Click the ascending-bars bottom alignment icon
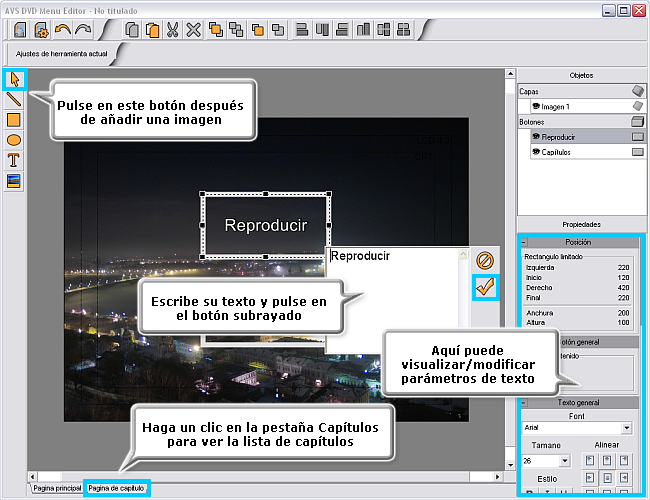Screen dimensions: 650x500 pyautogui.click(x=363, y=29)
